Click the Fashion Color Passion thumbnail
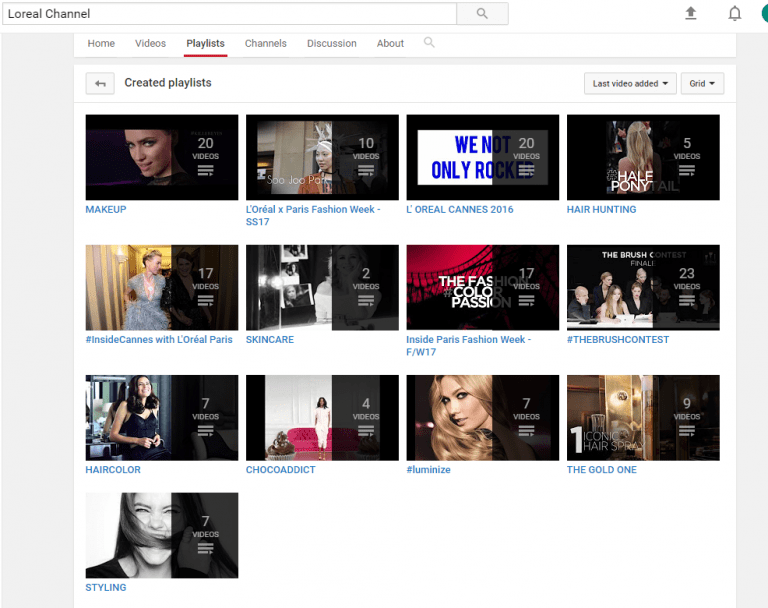 [482, 288]
